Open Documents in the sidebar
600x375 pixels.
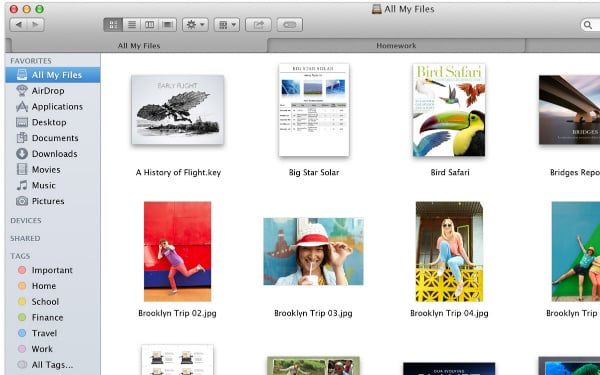[53, 138]
